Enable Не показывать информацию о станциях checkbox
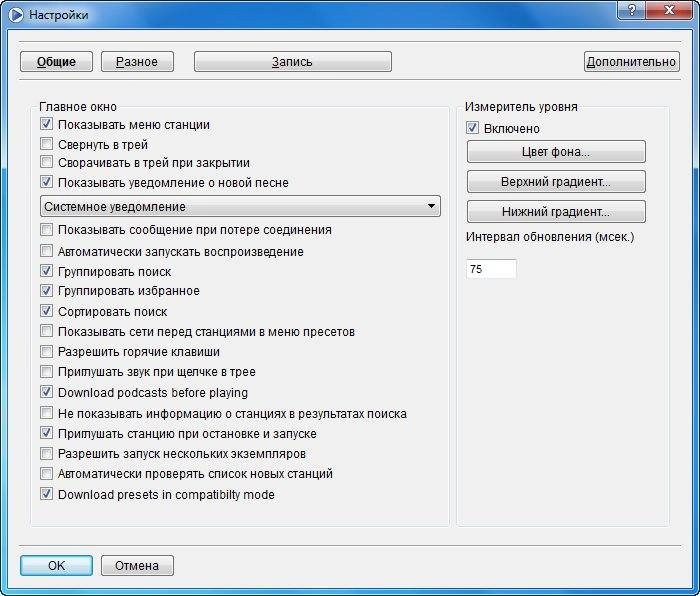The image size is (700, 596). point(46,413)
